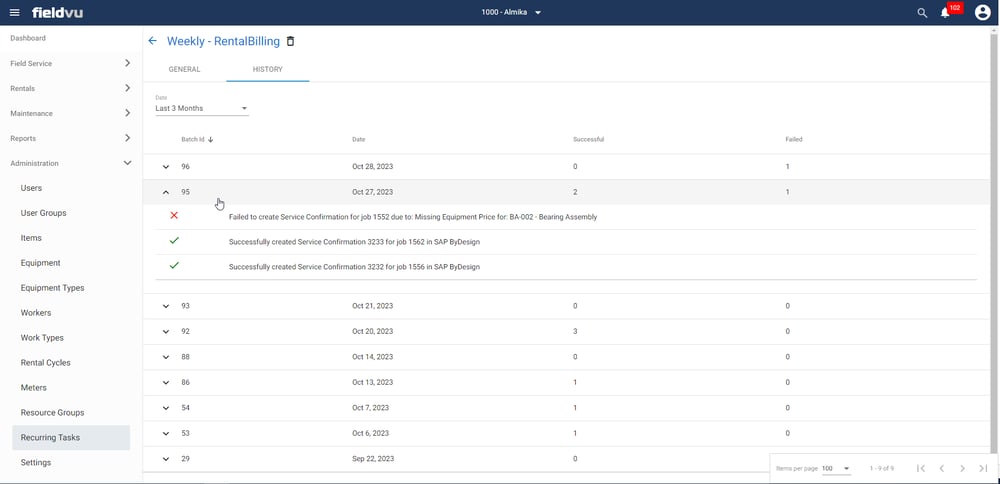Collapse batch 95 row
This screenshot has height=484, width=1000.
(166, 192)
